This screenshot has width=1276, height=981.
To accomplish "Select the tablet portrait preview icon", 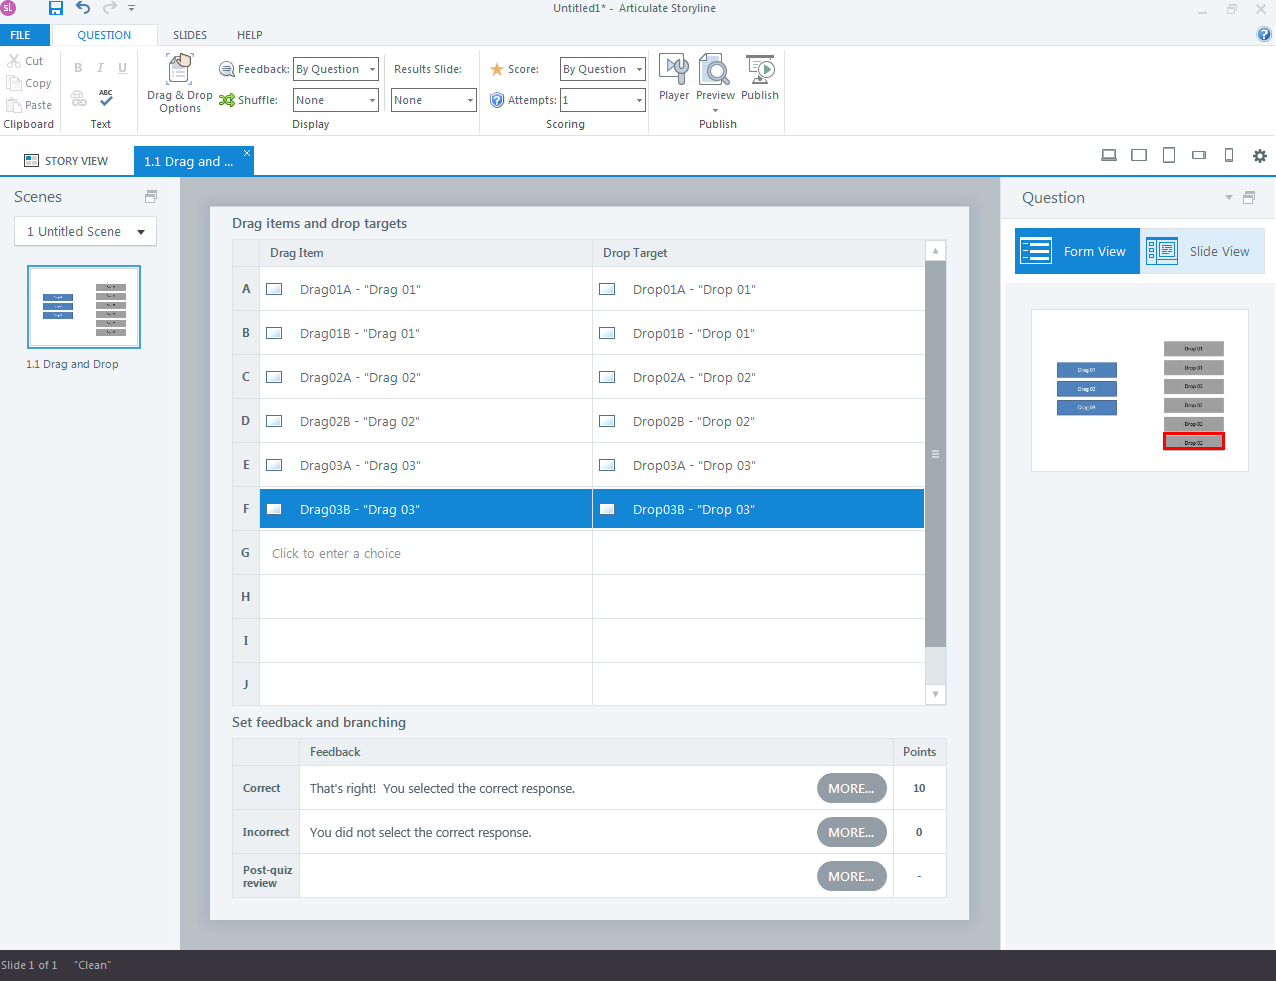I will (1168, 156).
